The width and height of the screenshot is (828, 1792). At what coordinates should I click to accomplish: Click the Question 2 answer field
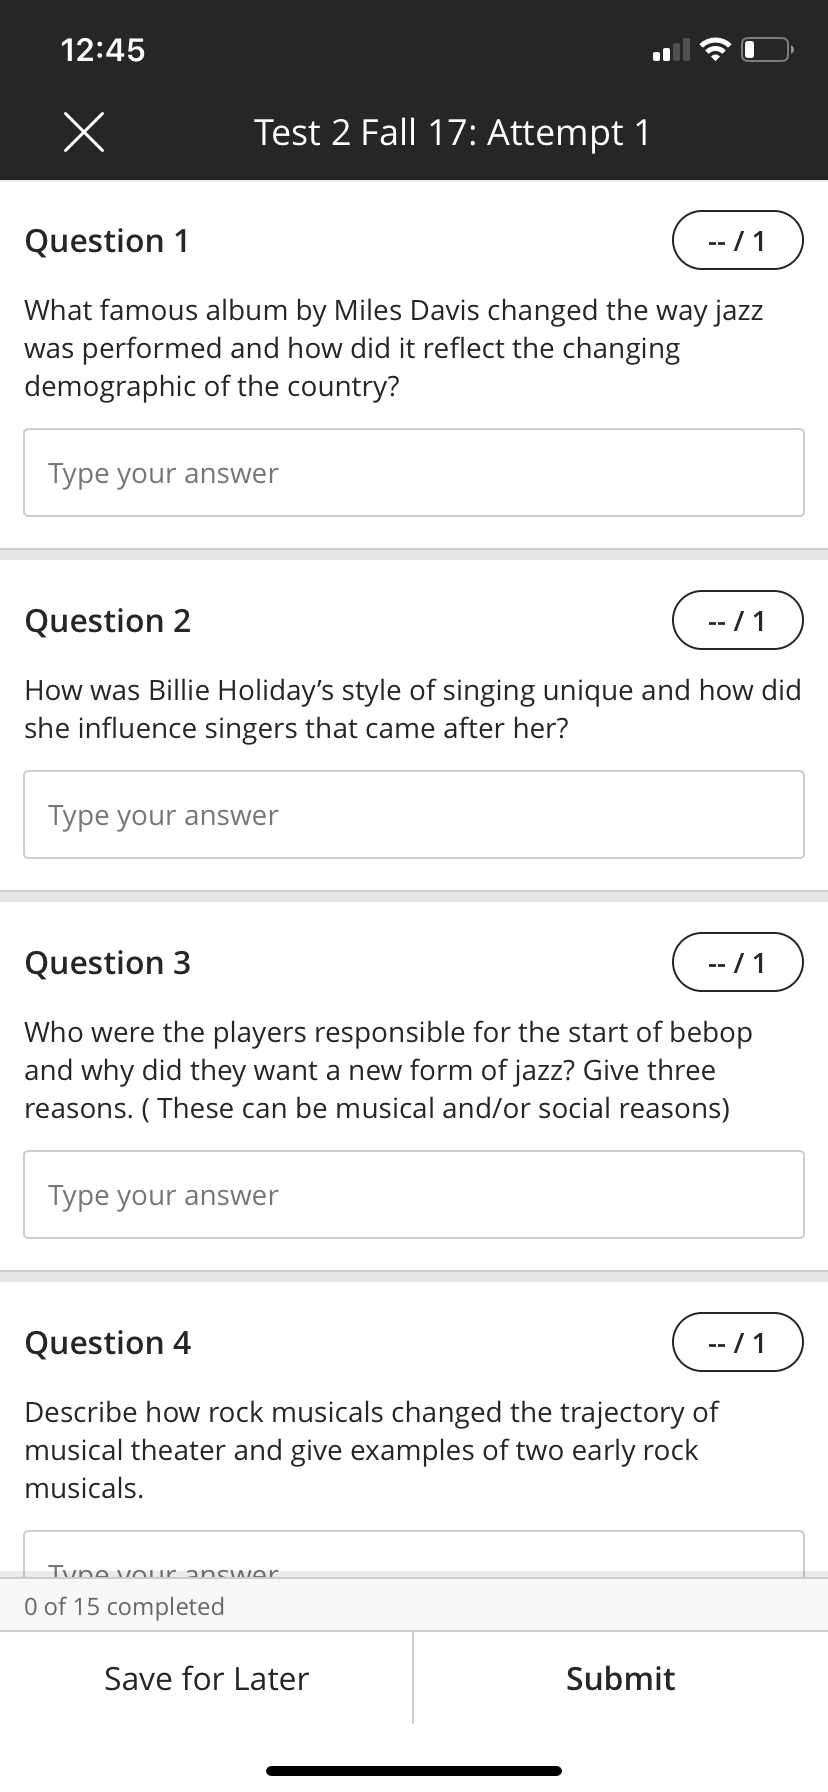[414, 815]
